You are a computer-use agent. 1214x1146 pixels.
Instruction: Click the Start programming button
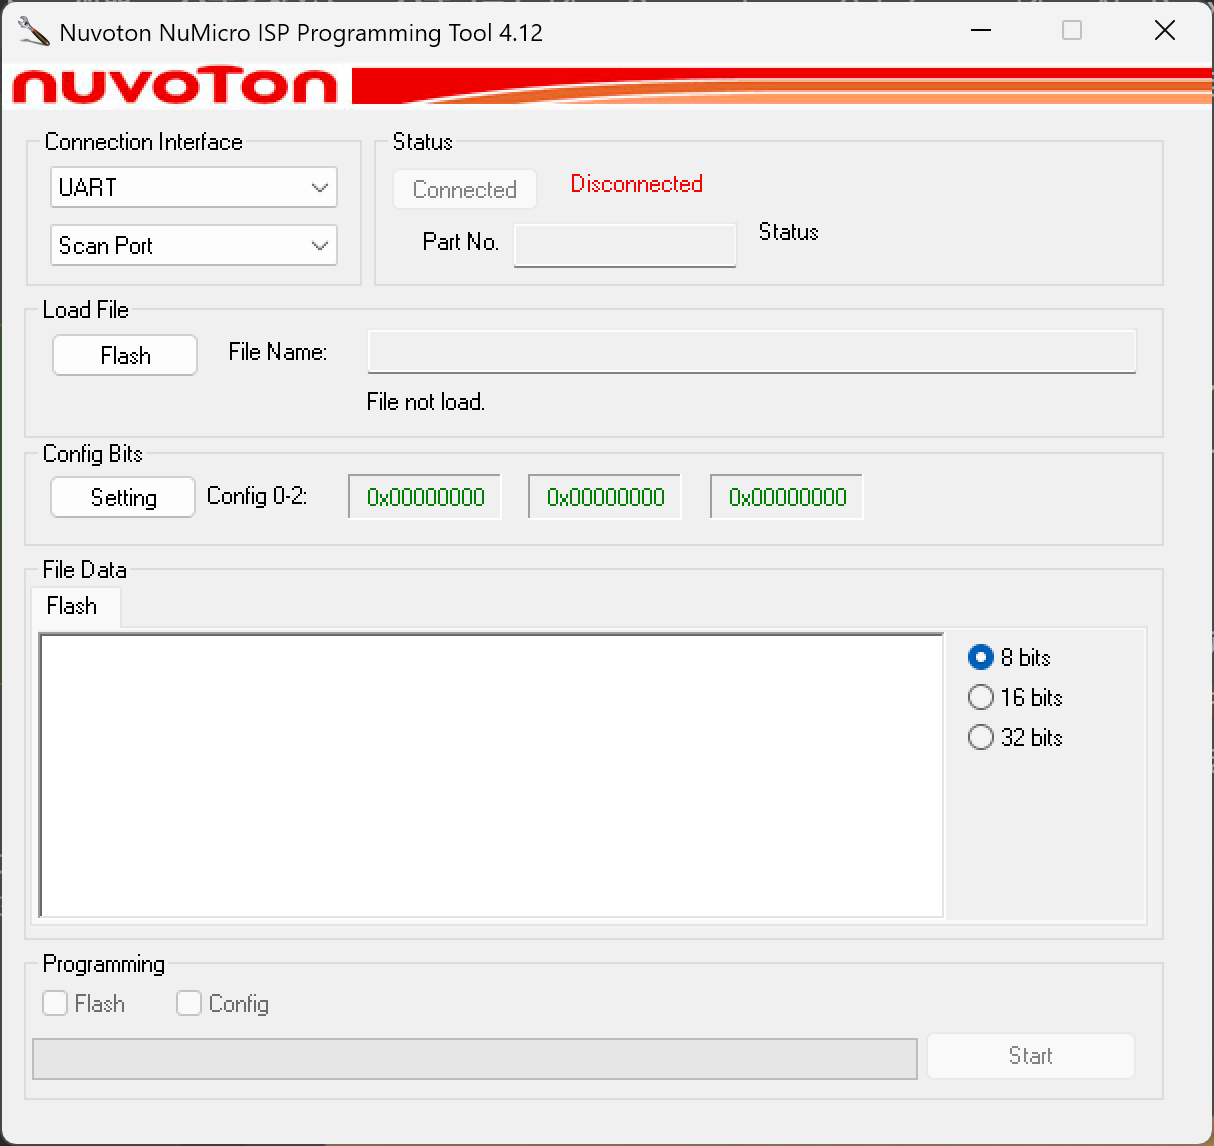1031,1056
